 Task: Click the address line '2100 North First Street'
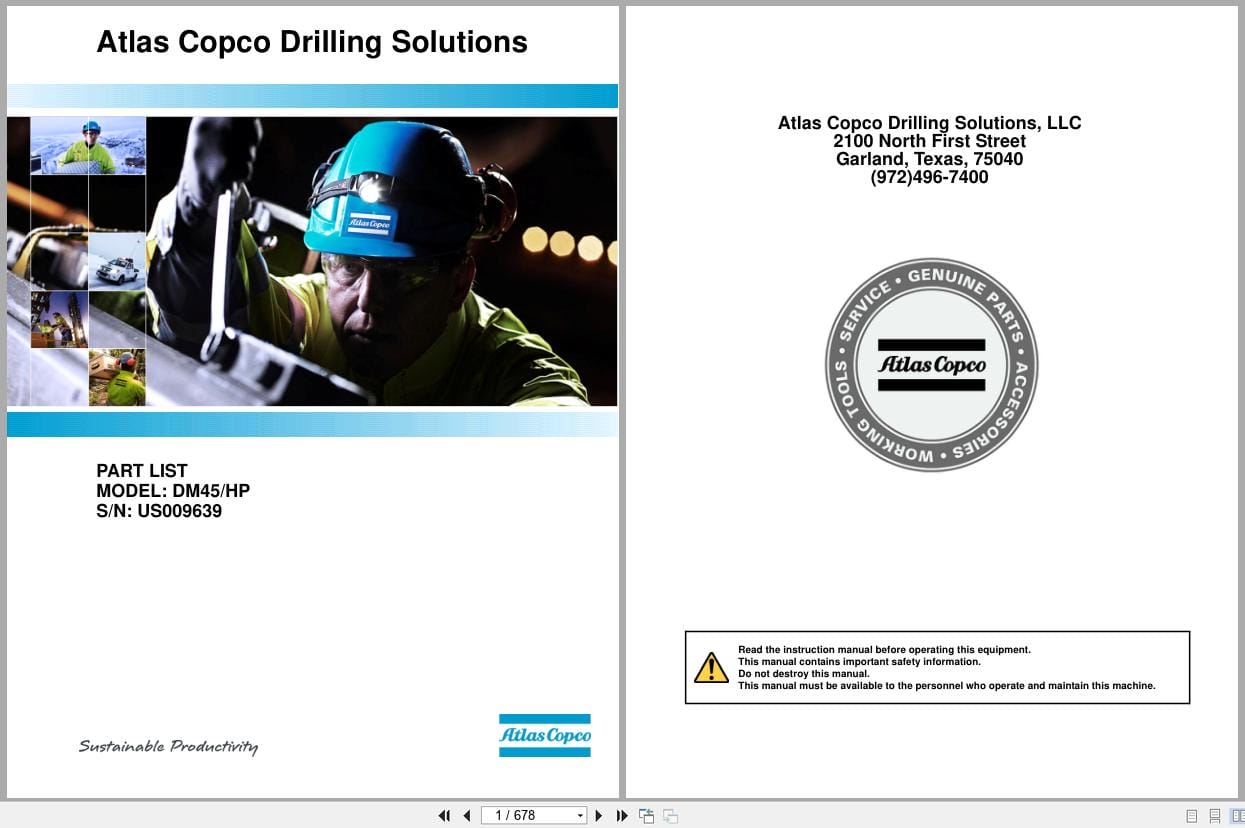[930, 141]
